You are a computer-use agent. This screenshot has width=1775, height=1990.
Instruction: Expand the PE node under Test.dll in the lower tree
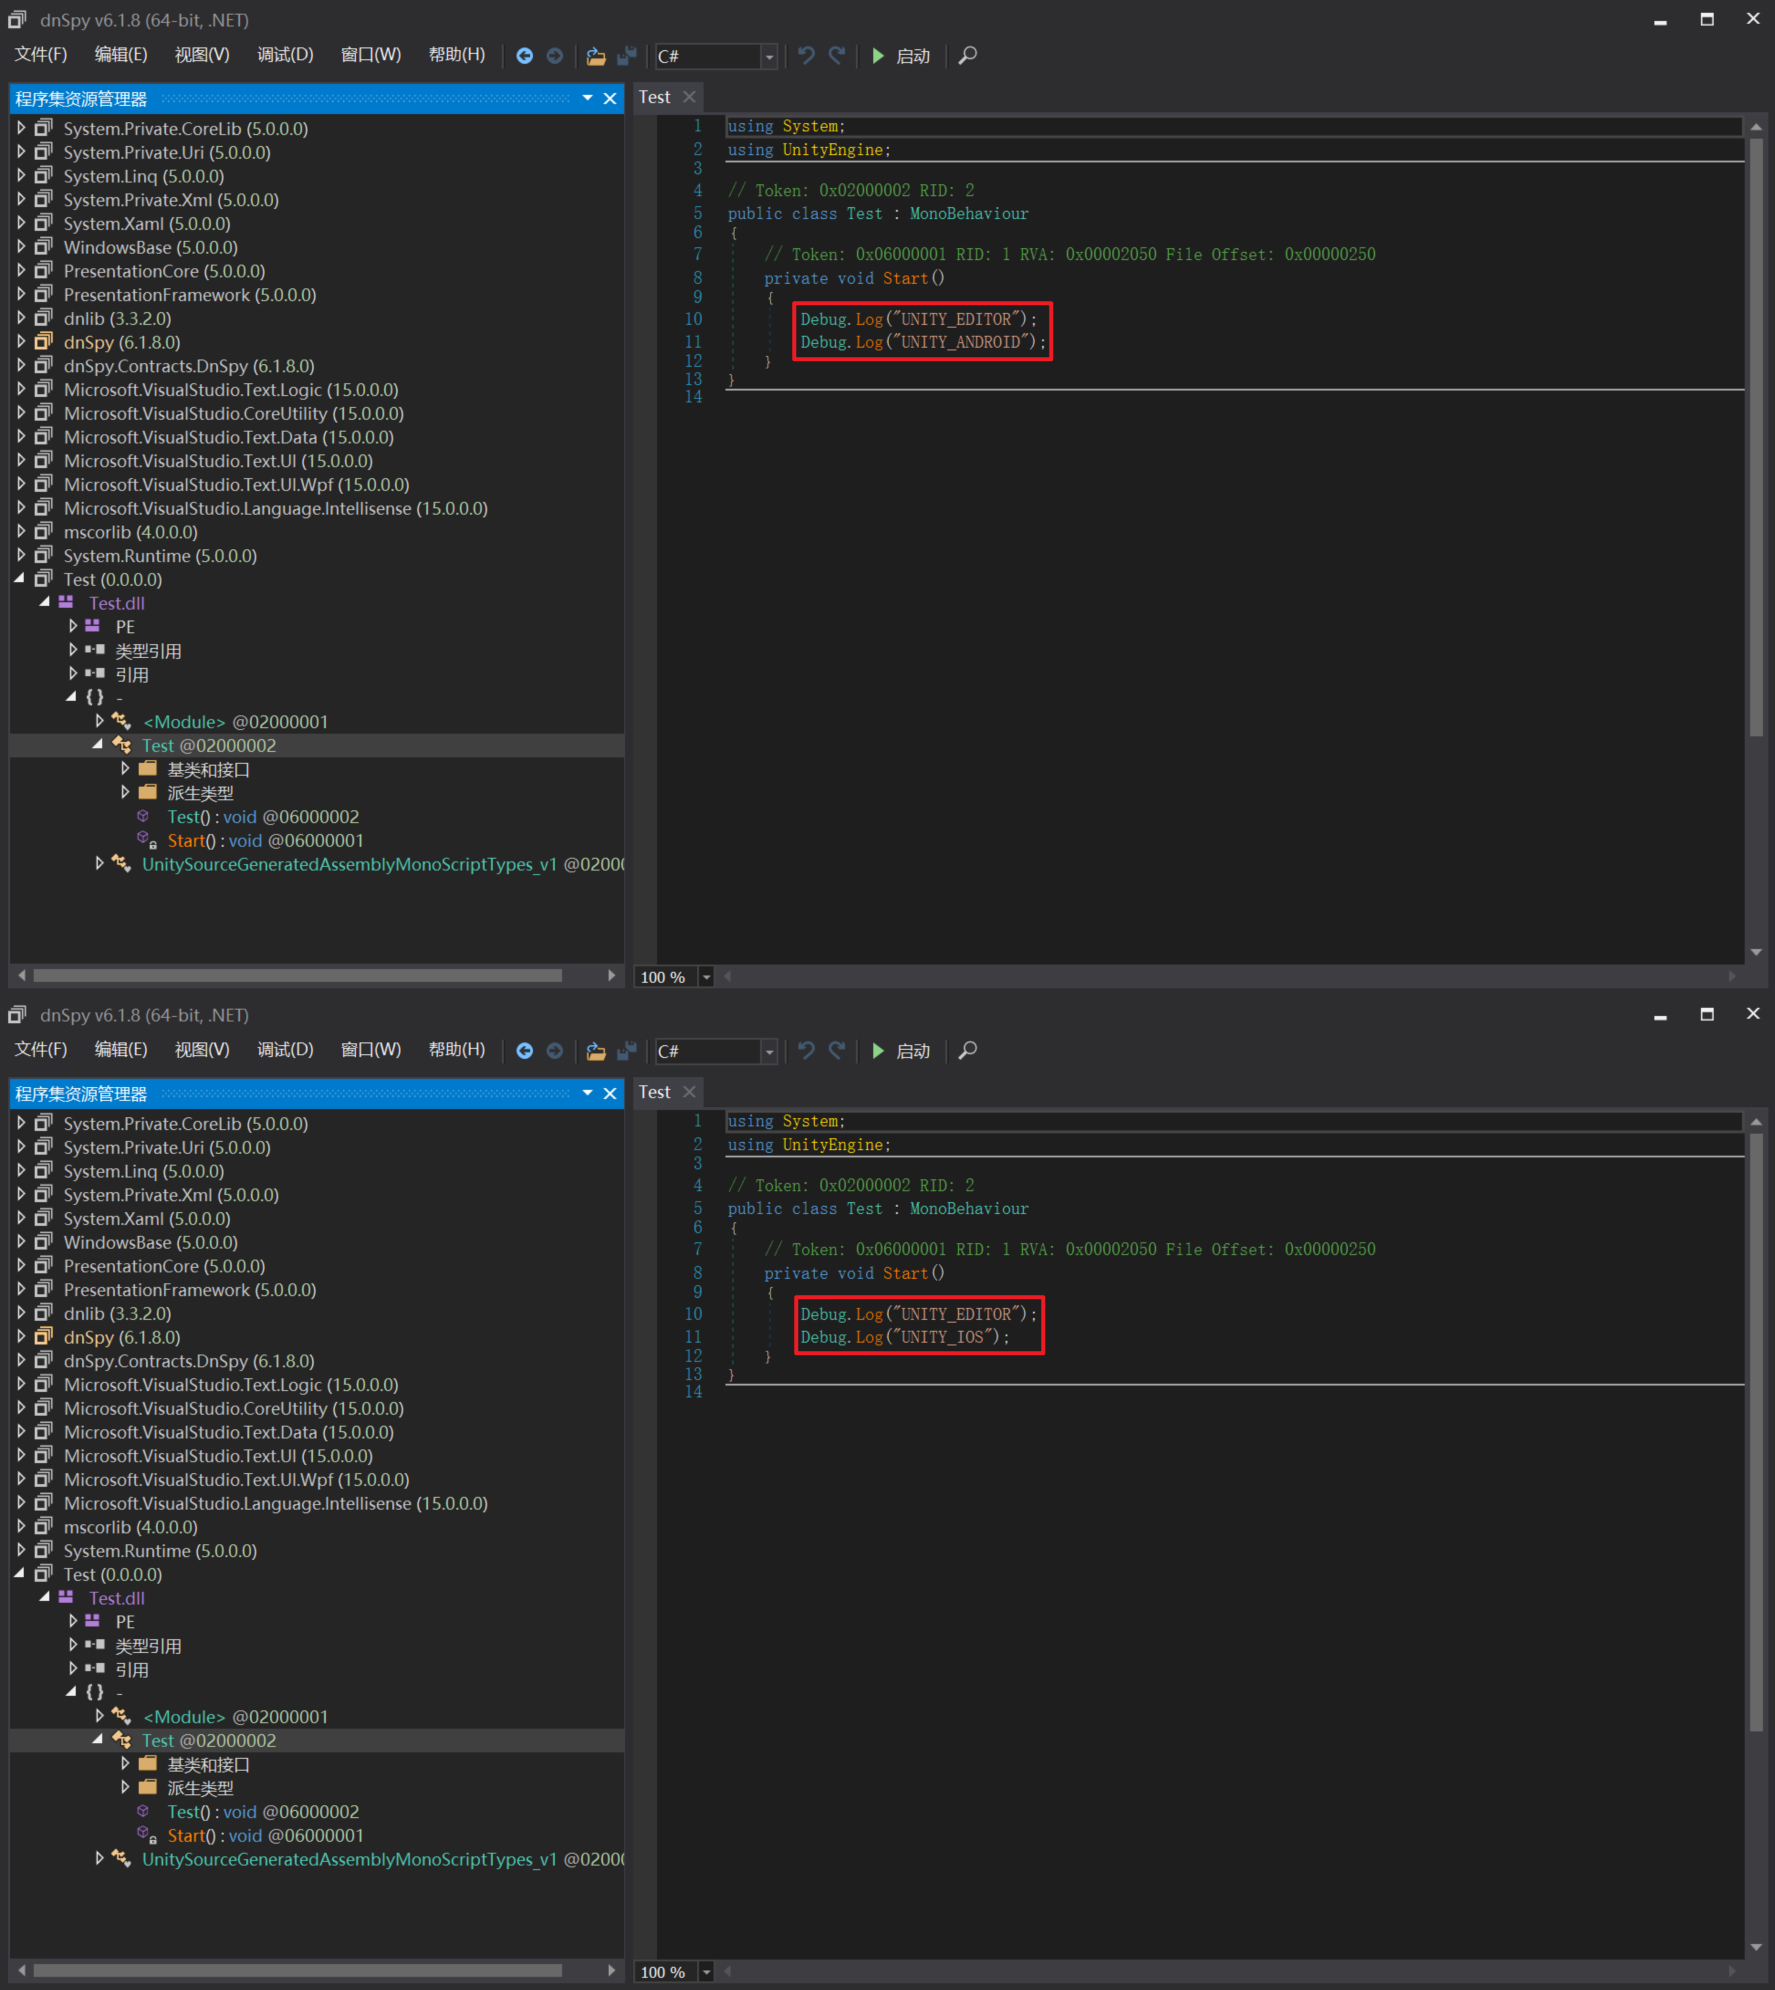pos(73,1621)
